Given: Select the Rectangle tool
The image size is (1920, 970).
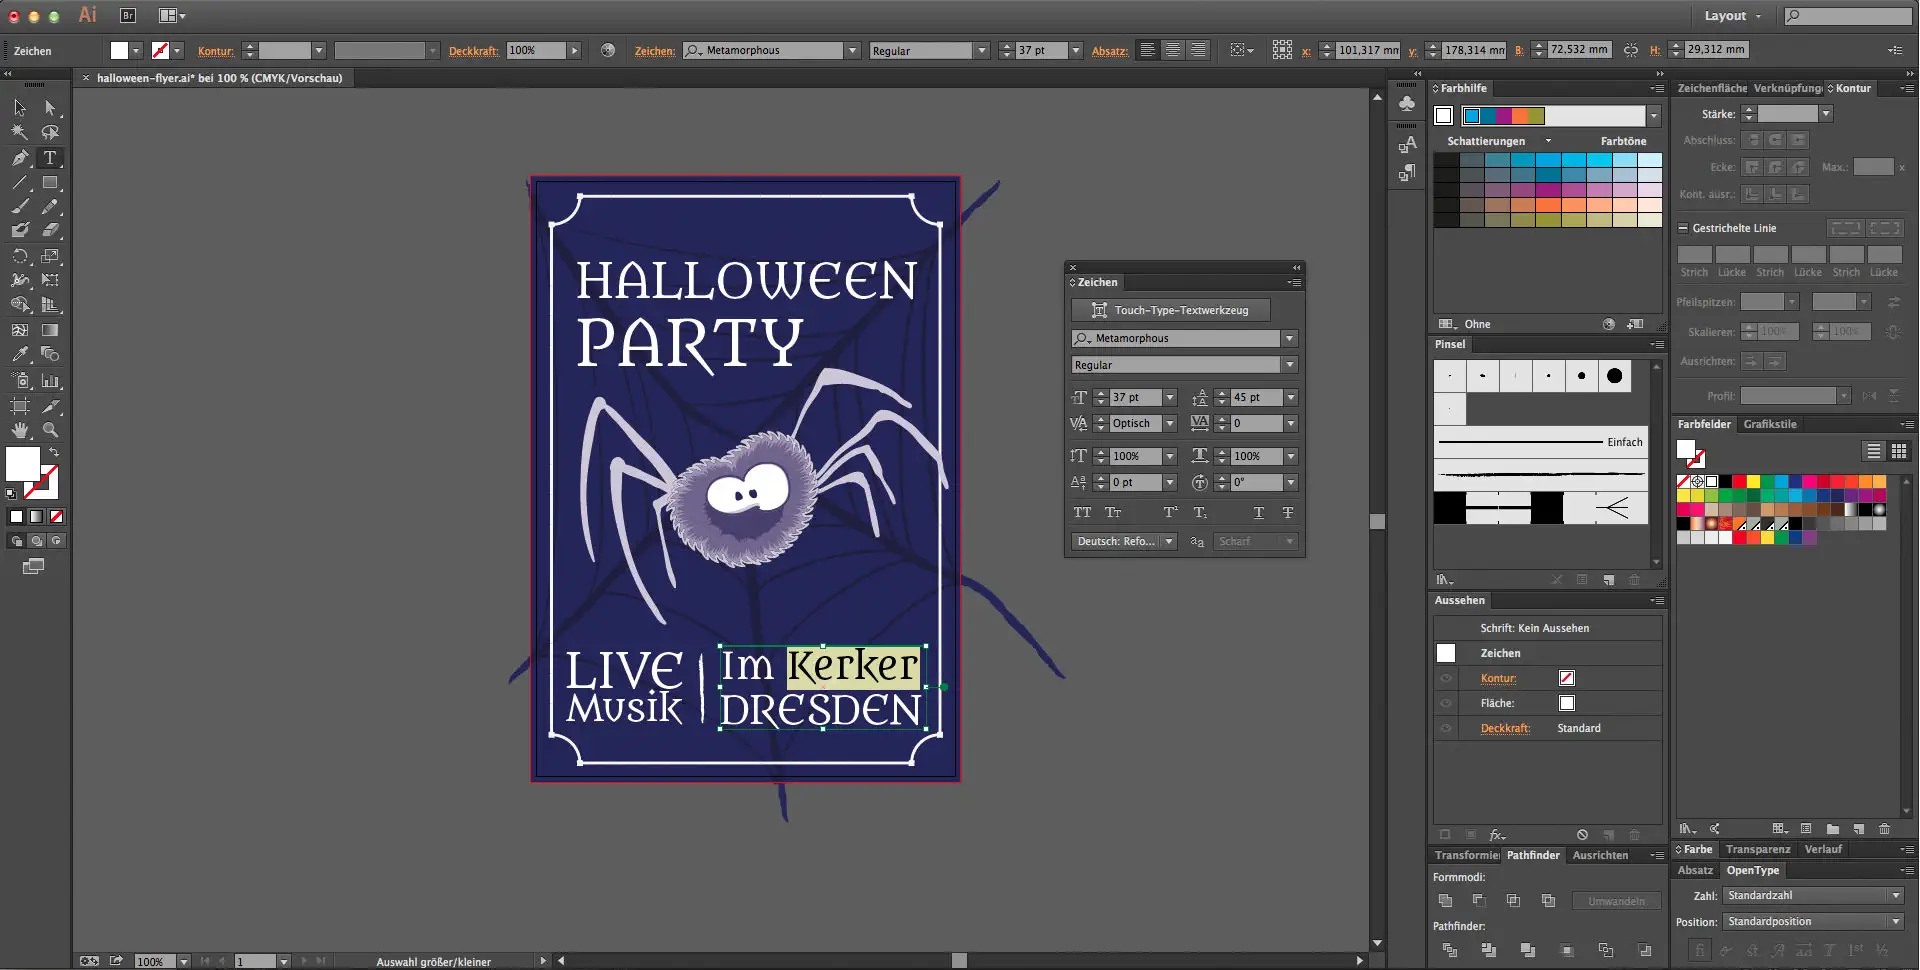Looking at the screenshot, I should click(49, 183).
